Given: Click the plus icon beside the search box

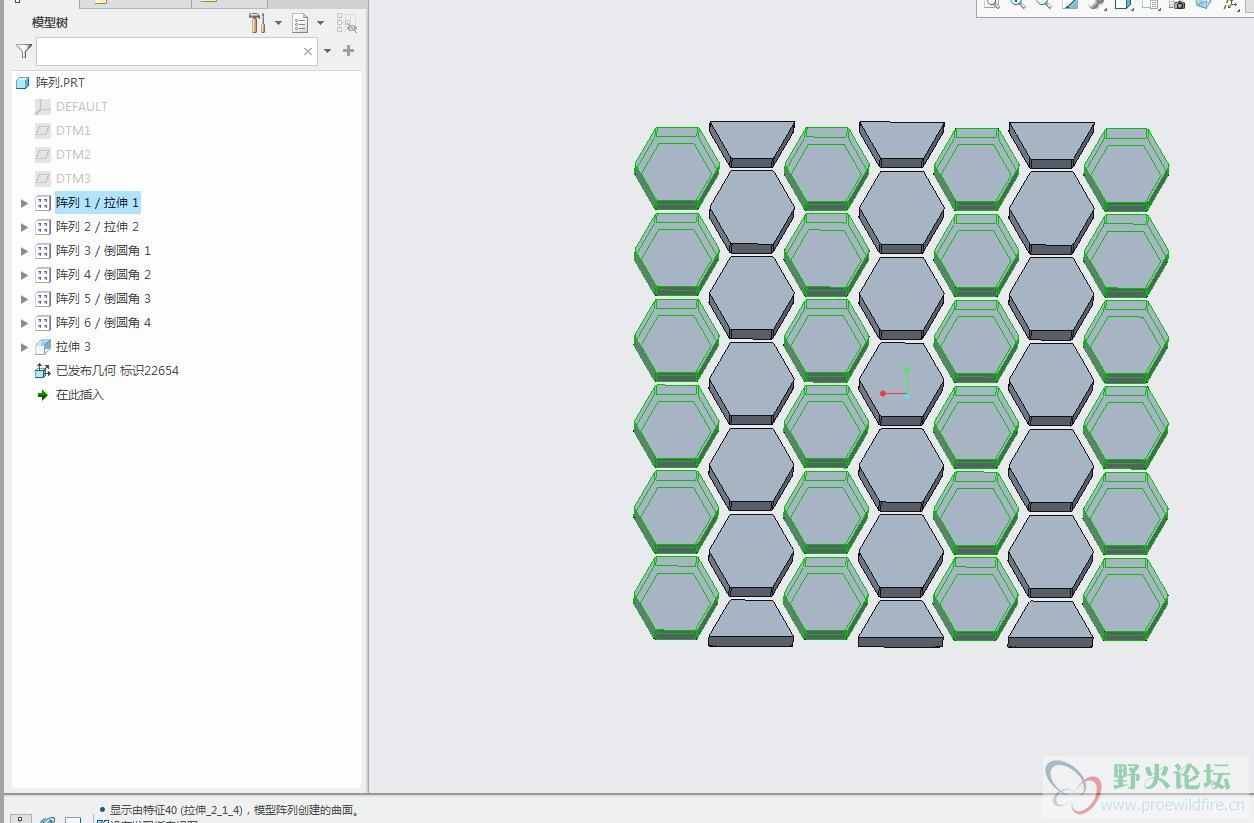Looking at the screenshot, I should (348, 50).
